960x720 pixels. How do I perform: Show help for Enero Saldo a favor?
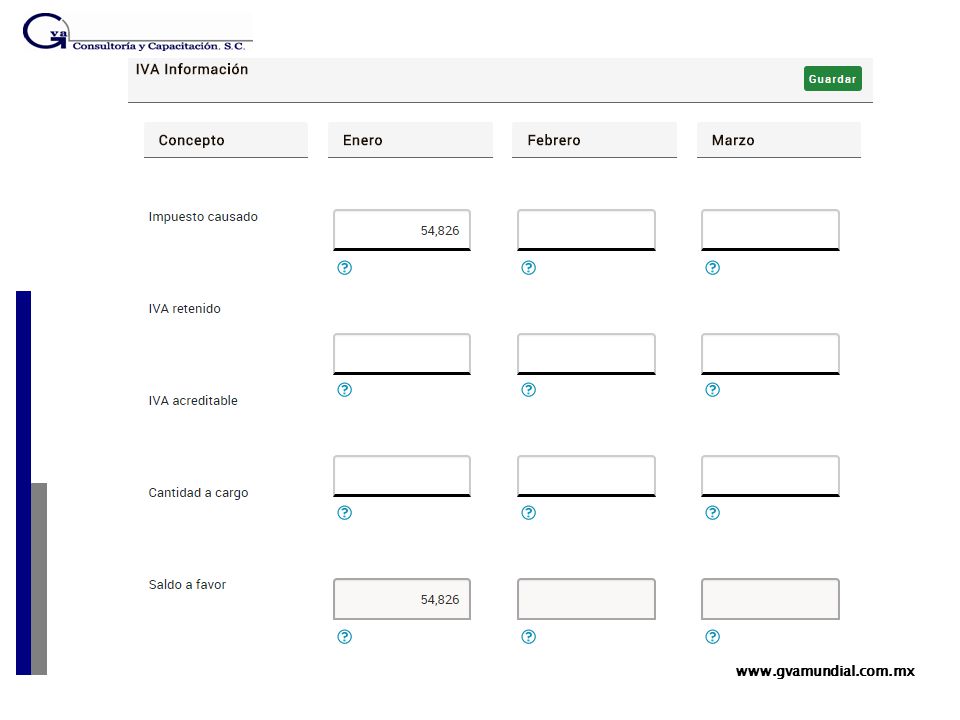(345, 637)
